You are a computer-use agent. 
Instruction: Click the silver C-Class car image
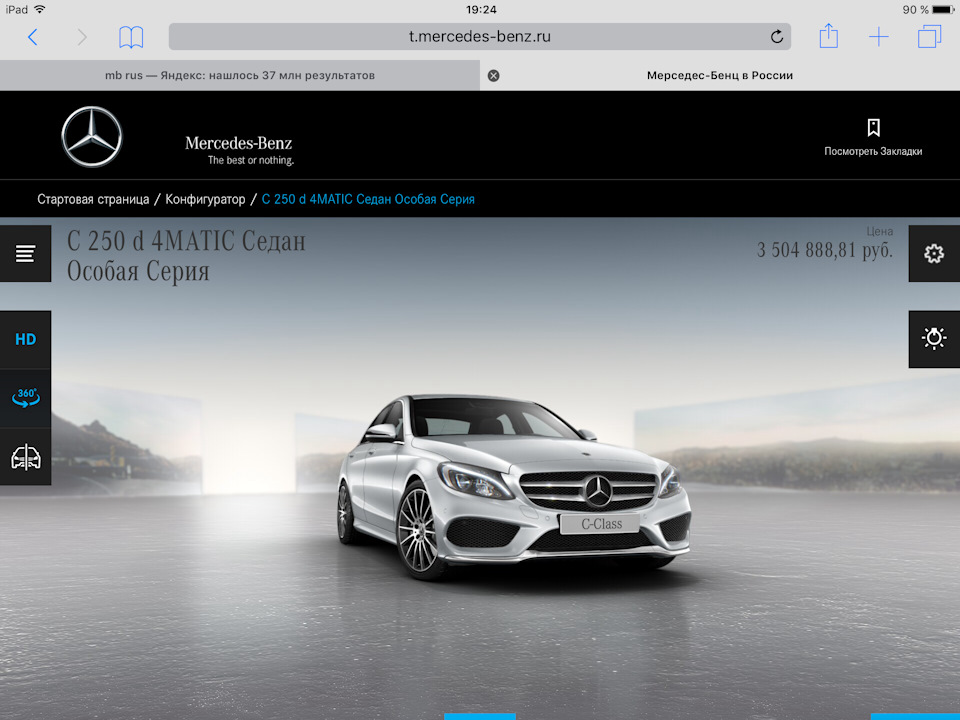click(x=514, y=487)
